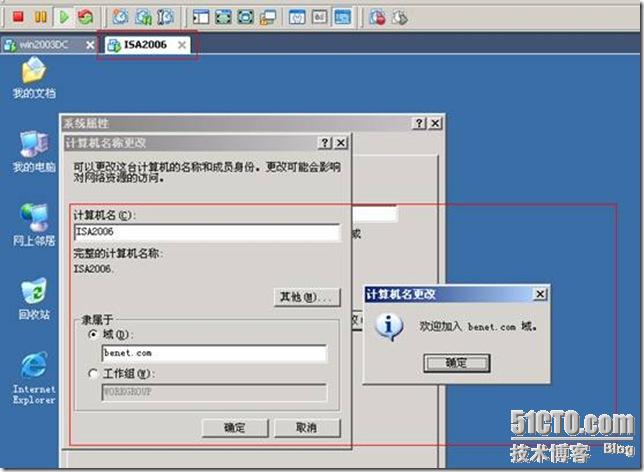Image resolution: width=644 pixels, height=472 pixels.
Task: Click the domain field benet.com
Action: pyautogui.click(x=214, y=353)
